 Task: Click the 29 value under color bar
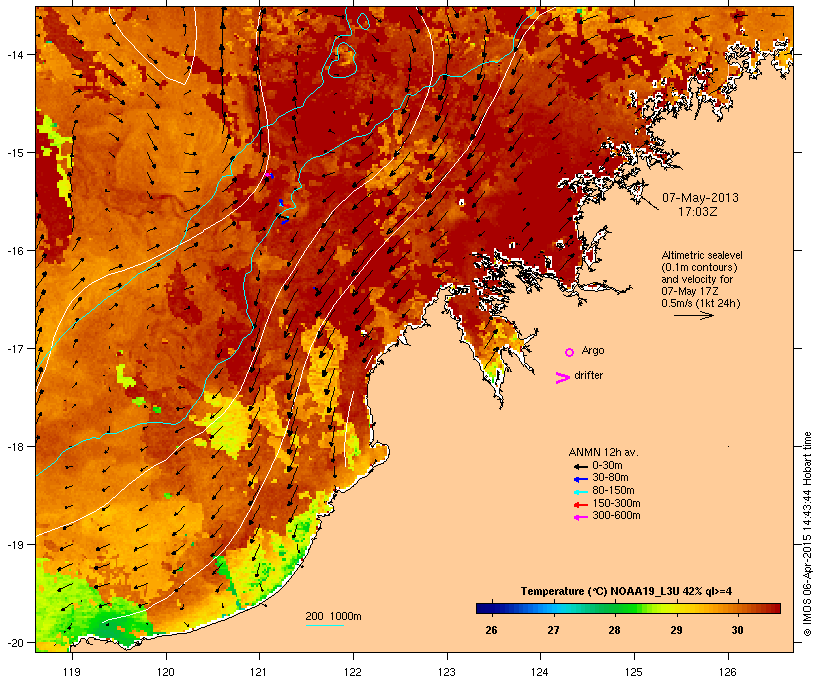(x=676, y=630)
